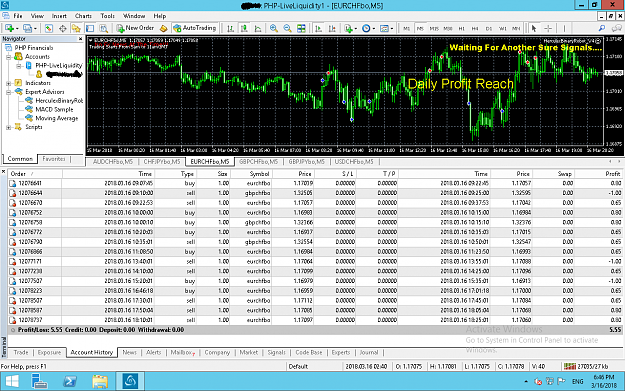This screenshot has height=391, width=625.
Task: Select the M1 timeframe
Action: click(406, 28)
